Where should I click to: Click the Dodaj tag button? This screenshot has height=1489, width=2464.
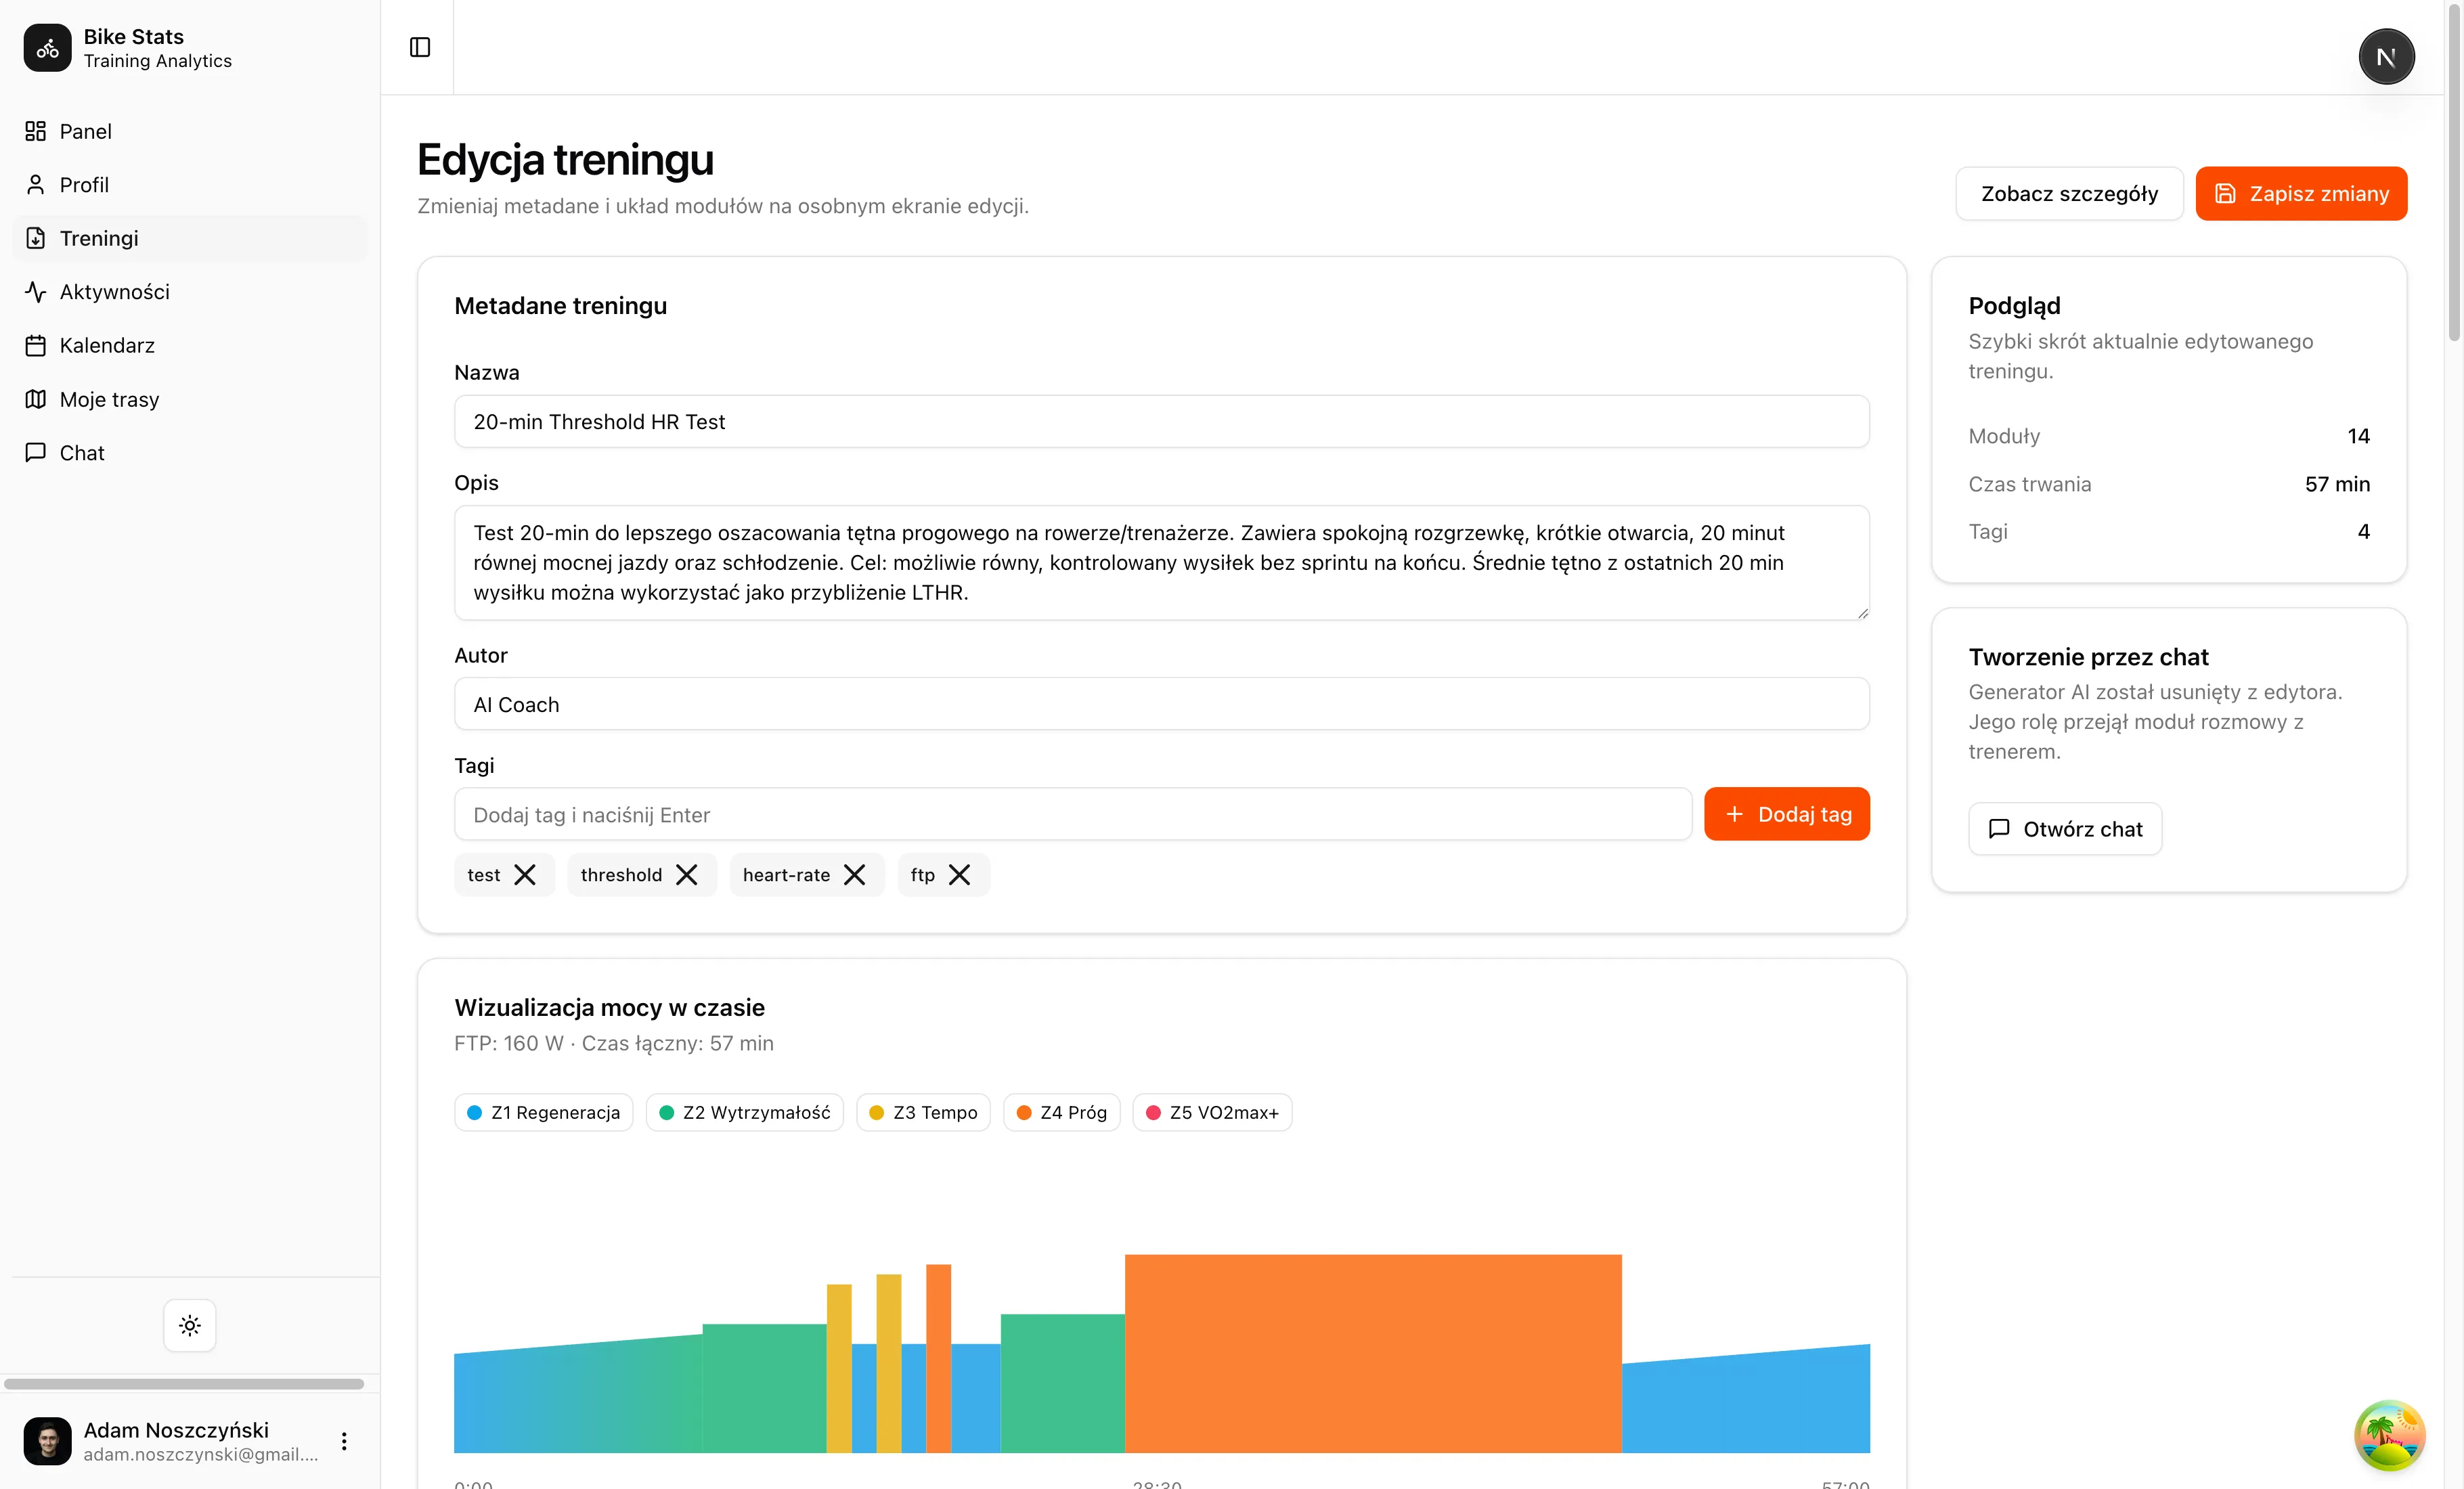(x=1786, y=814)
